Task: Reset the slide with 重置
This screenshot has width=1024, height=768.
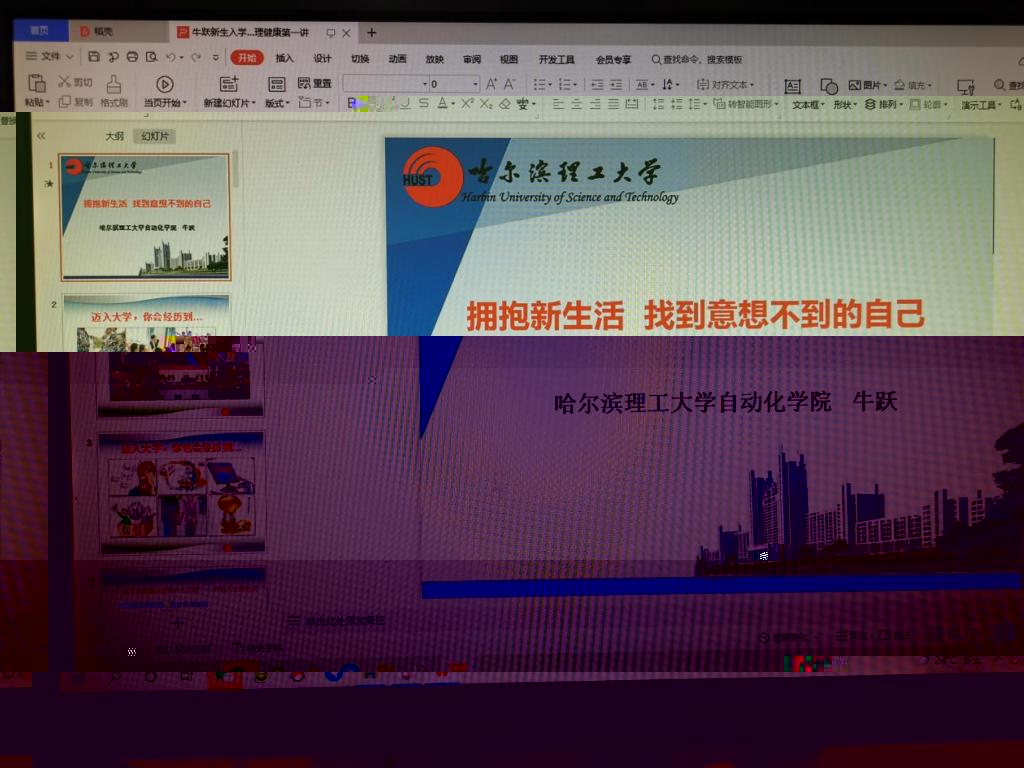Action: point(315,83)
